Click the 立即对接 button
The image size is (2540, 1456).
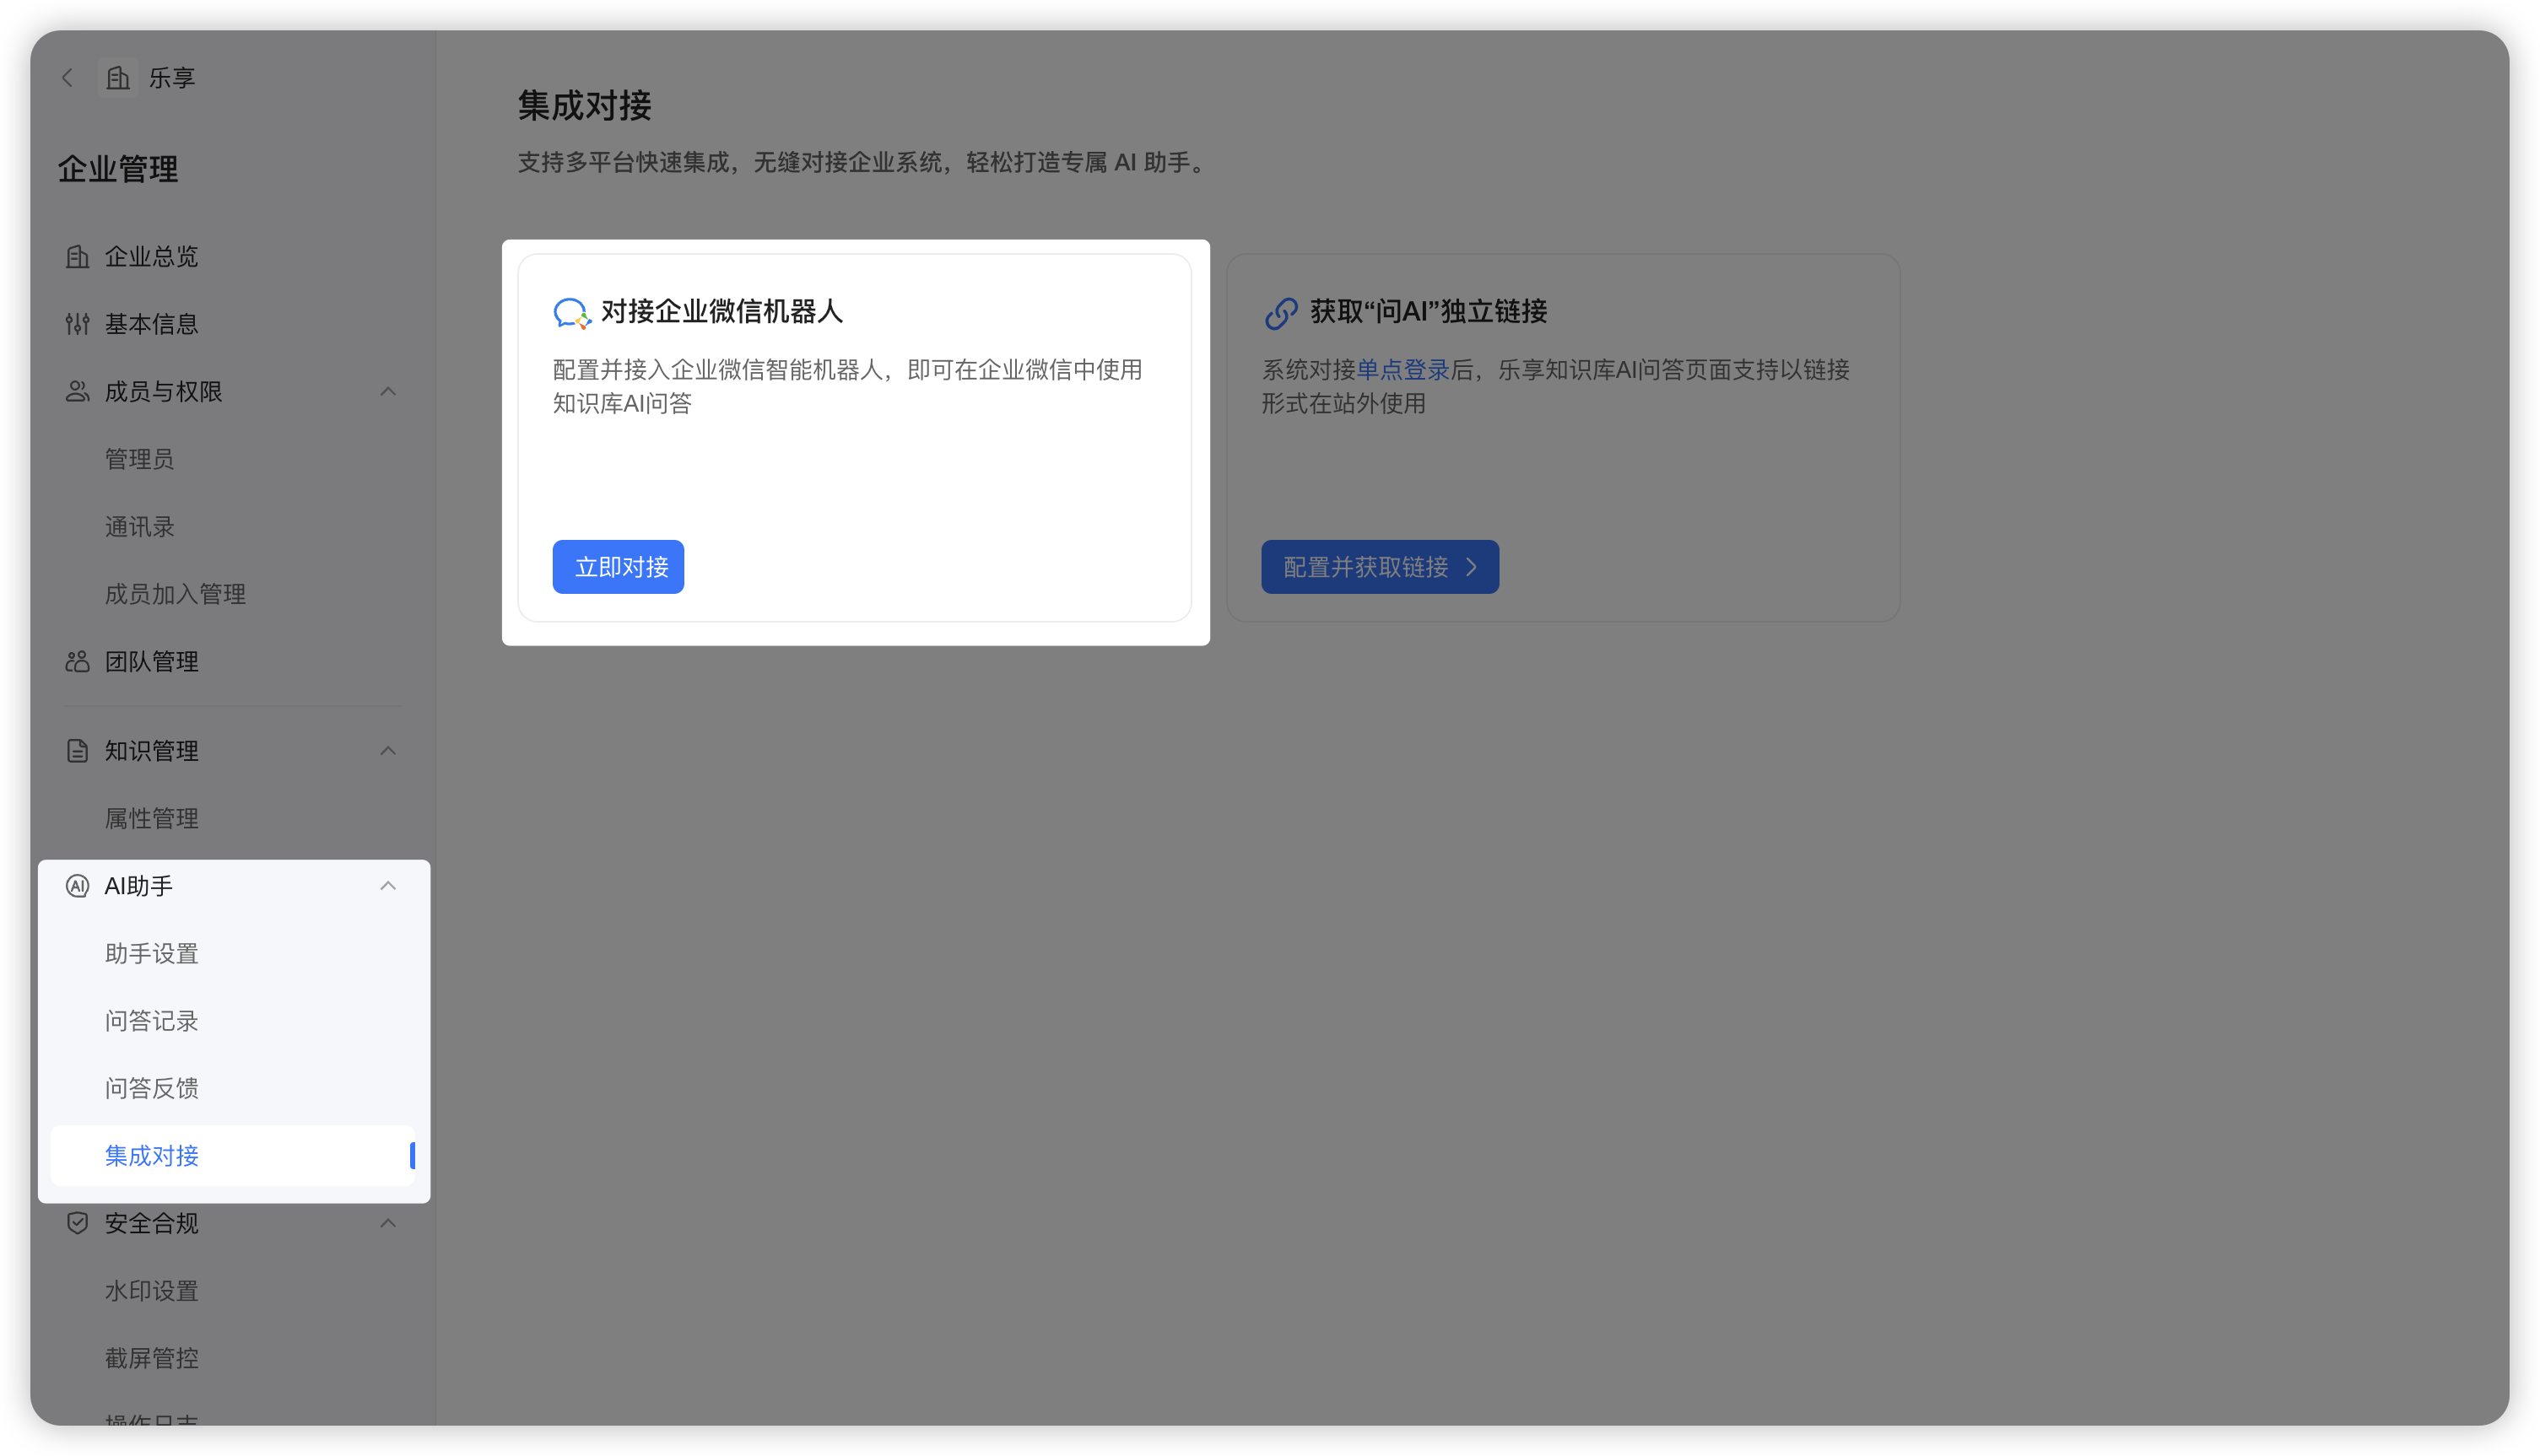click(618, 567)
